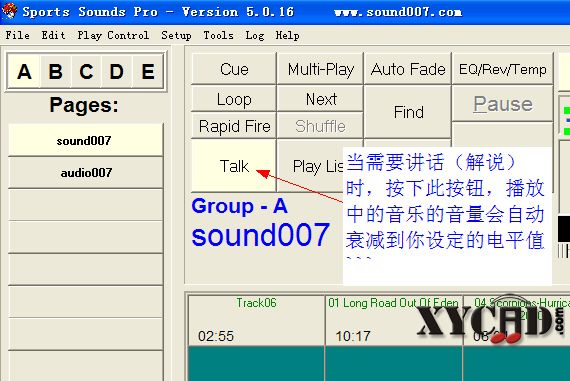
Task: Select group D tab
Action: click(x=117, y=71)
